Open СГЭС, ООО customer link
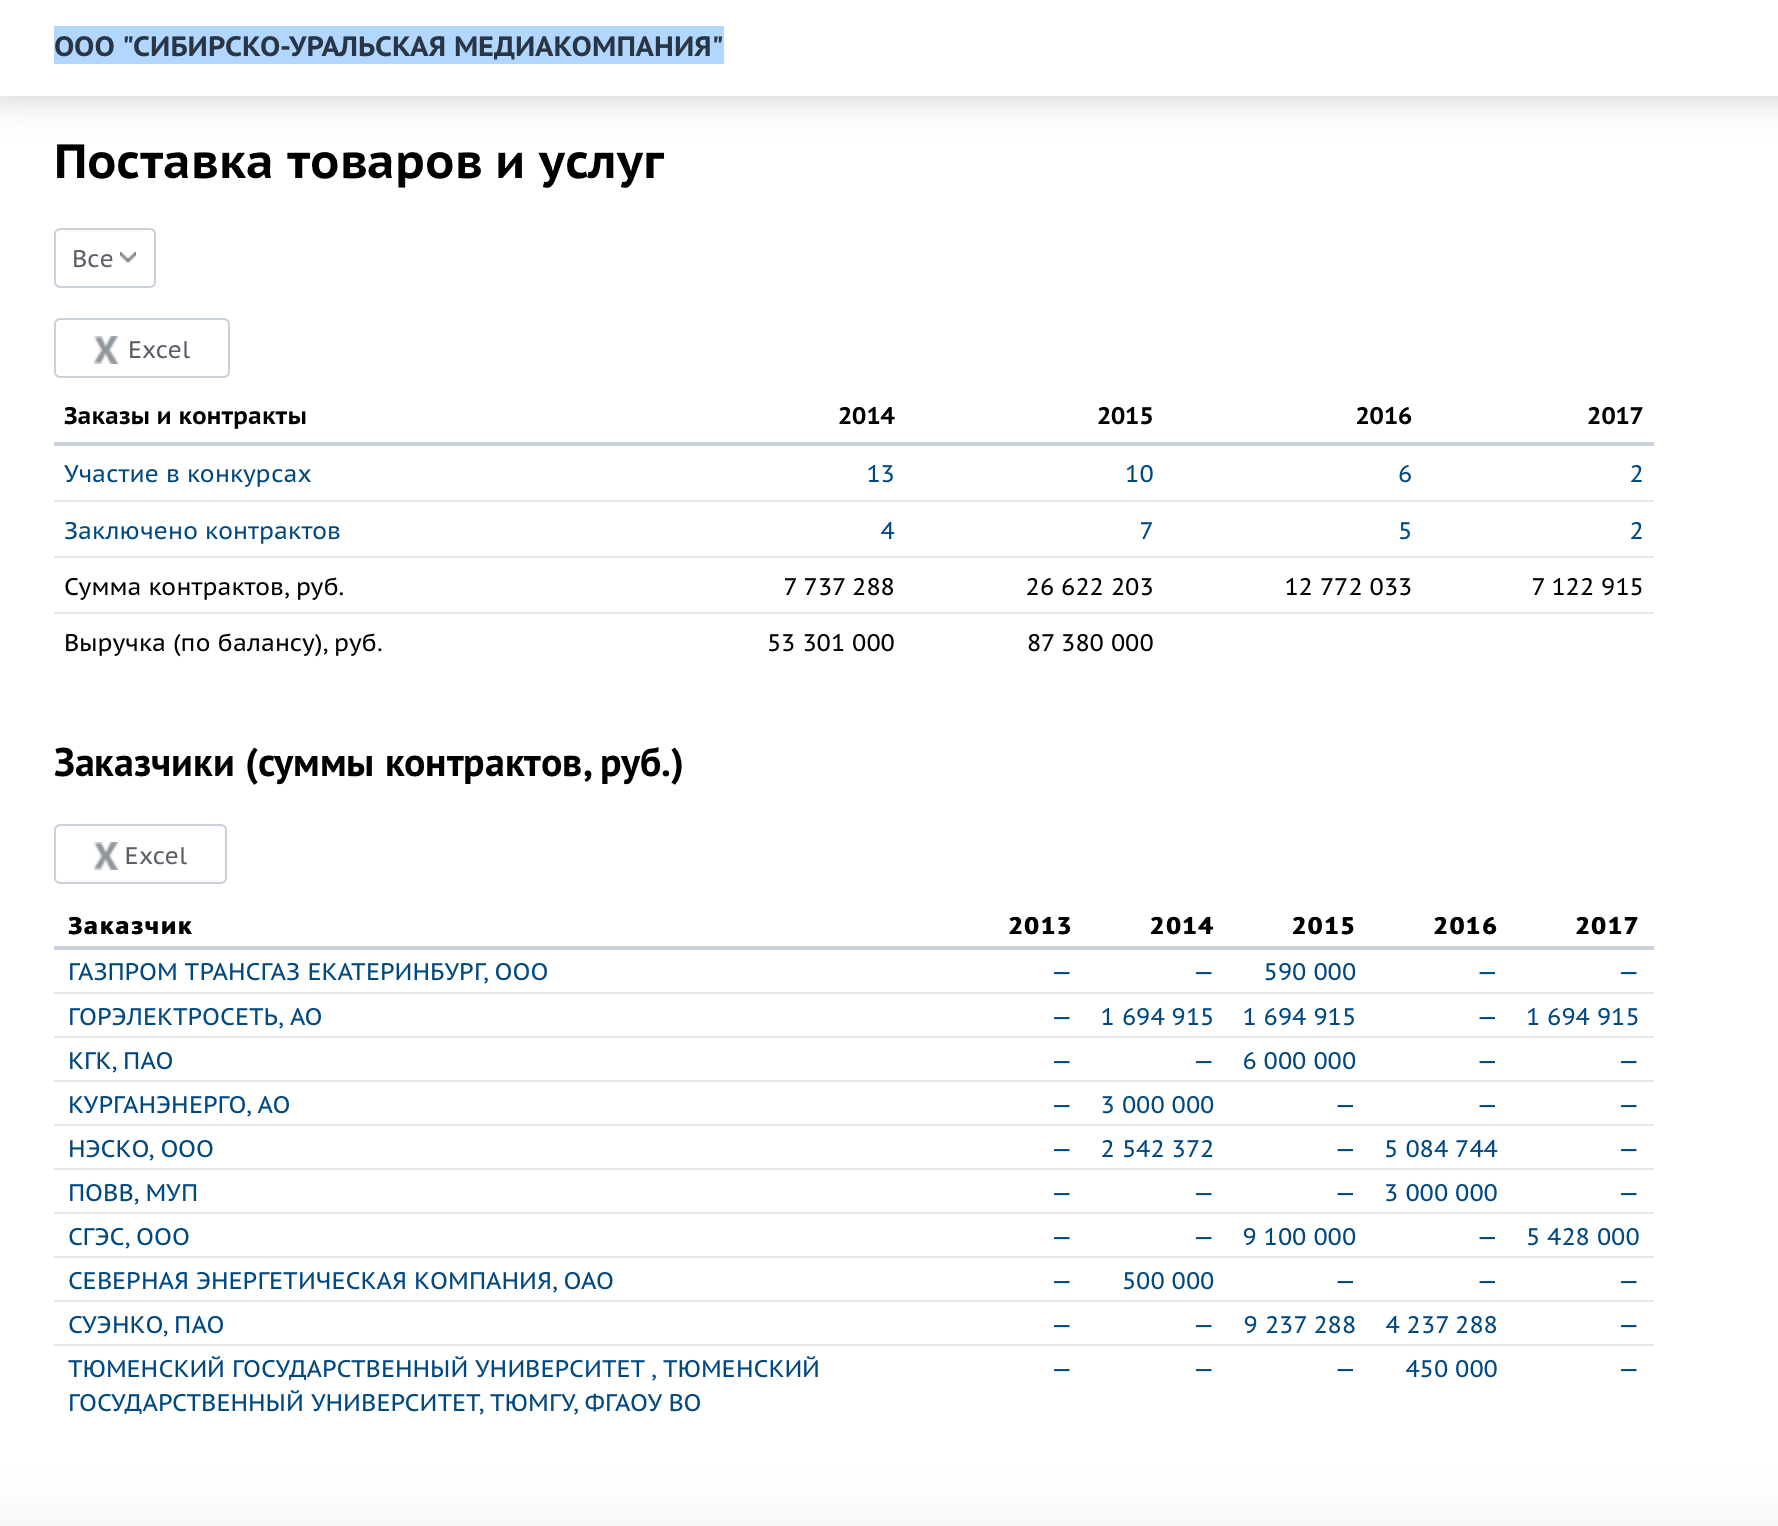The image size is (1778, 1526). click(x=128, y=1237)
